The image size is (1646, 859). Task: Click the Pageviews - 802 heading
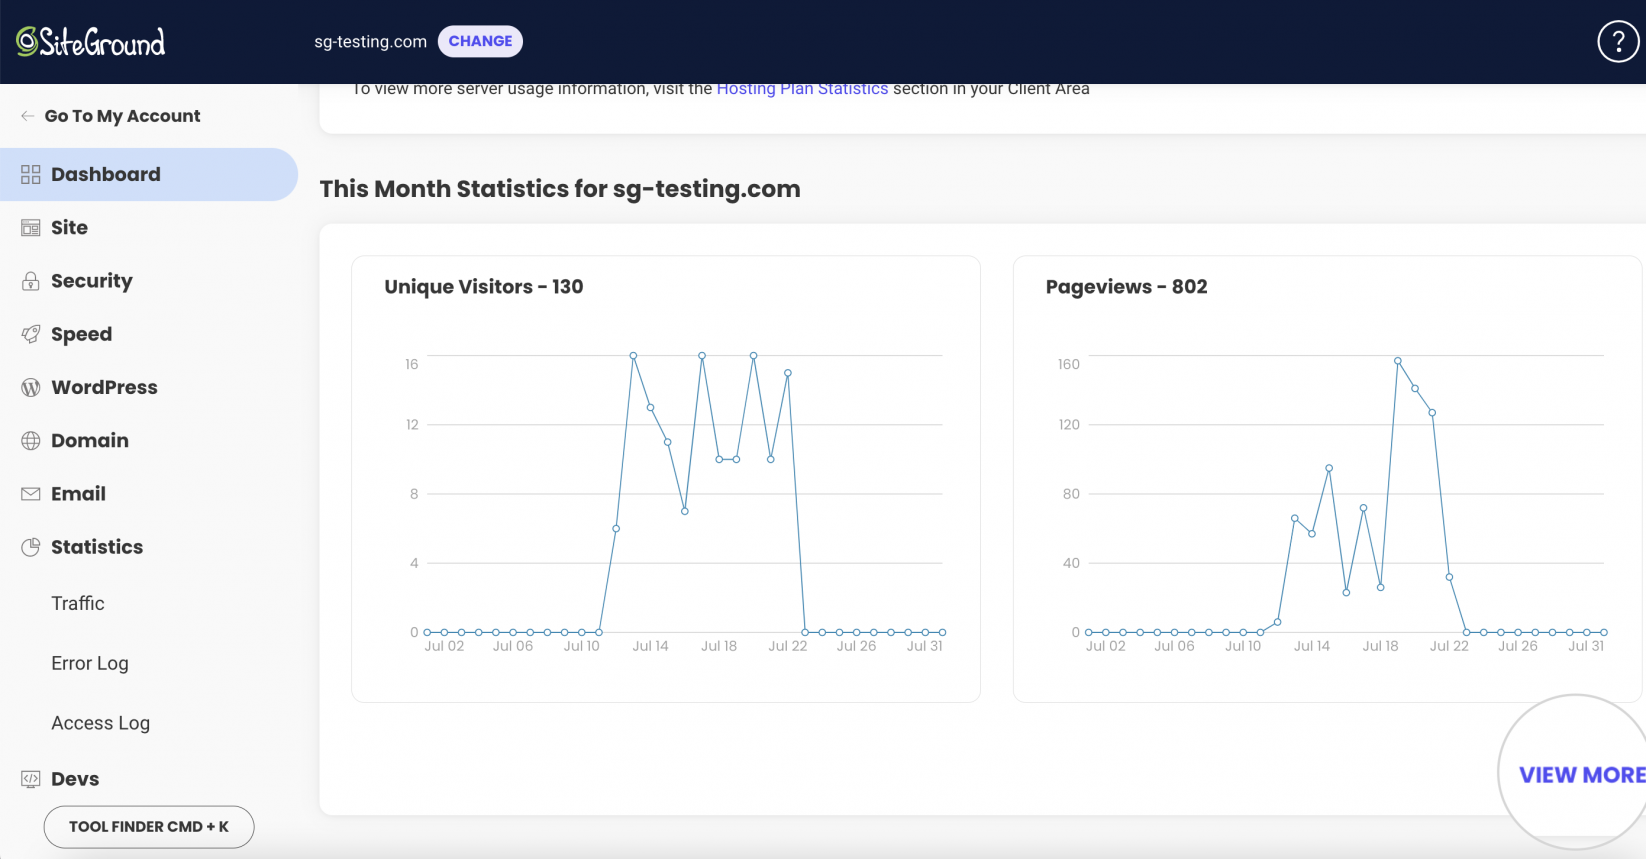click(x=1127, y=287)
